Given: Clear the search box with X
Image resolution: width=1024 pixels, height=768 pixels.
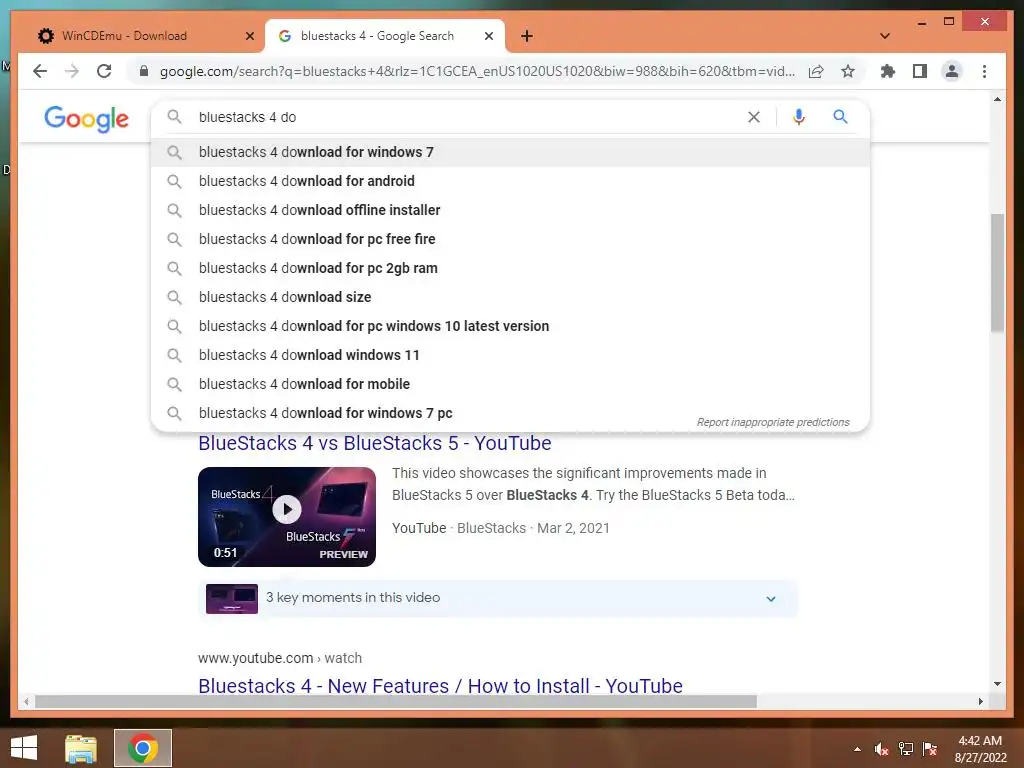Looking at the screenshot, I should pyautogui.click(x=754, y=117).
